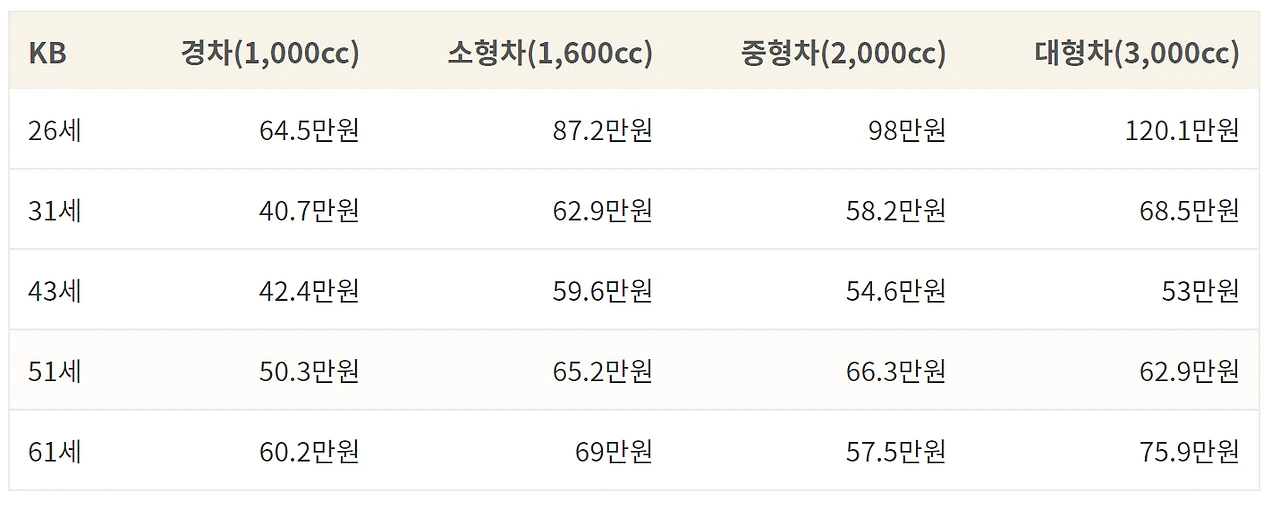1280x508 pixels.
Task: Select the 40.7만원 cell
Action: point(309,210)
